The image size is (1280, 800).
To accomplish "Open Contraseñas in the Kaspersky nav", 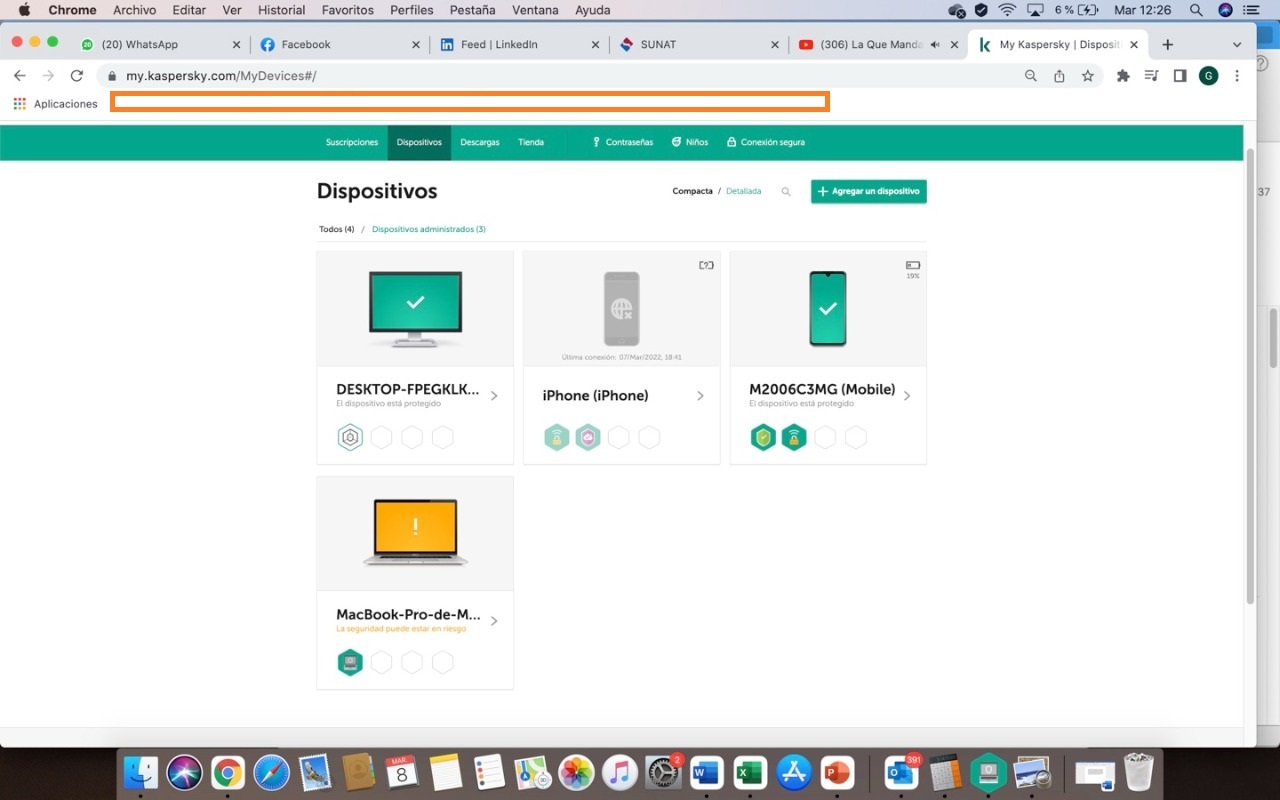I will (x=623, y=142).
